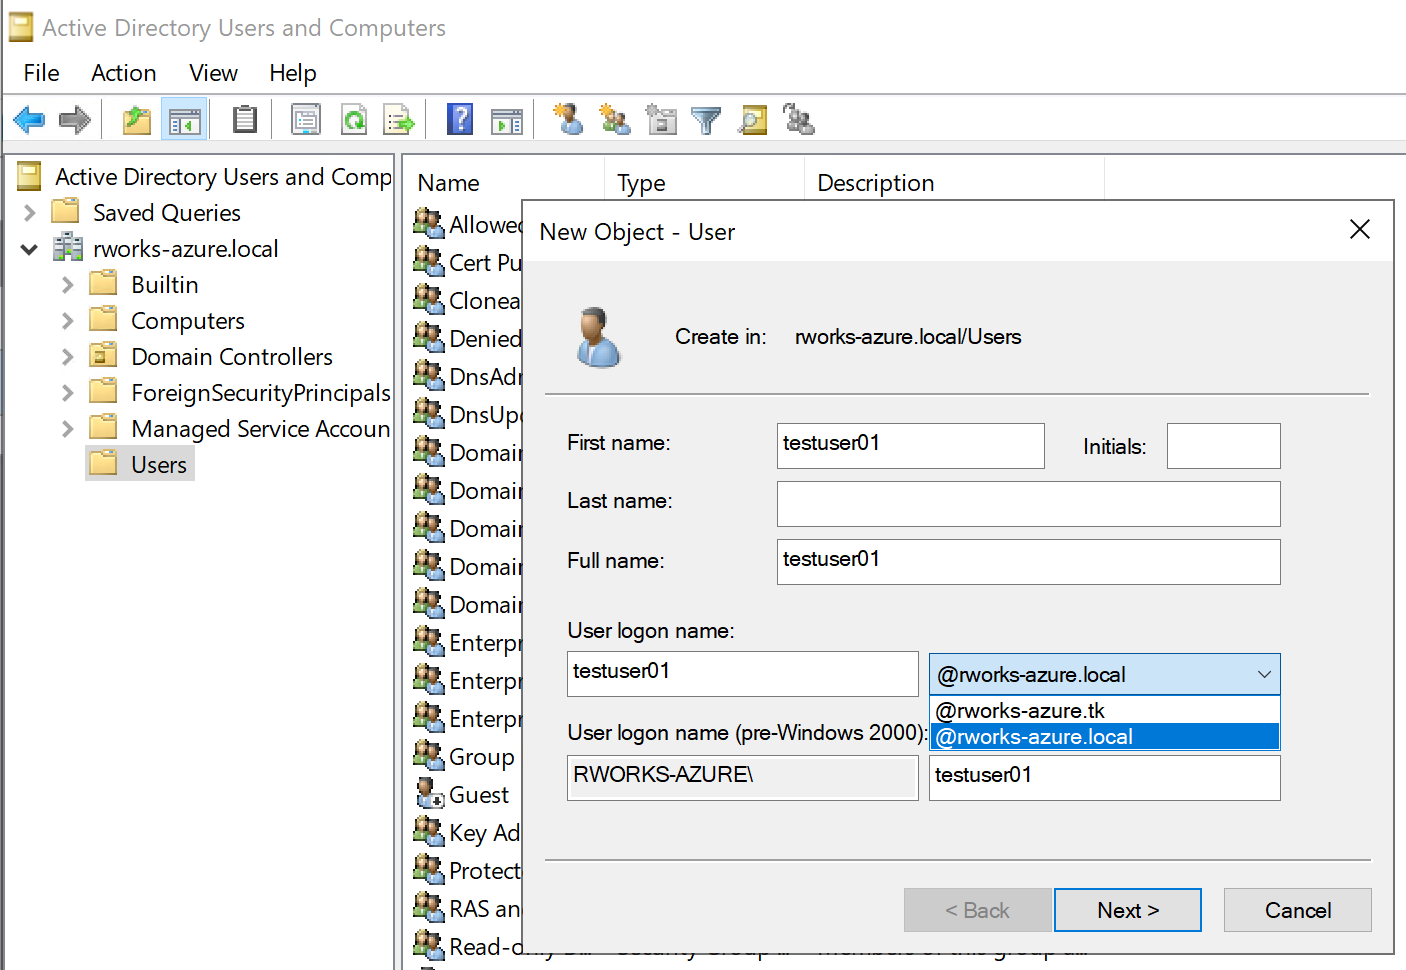Expand the Domain Controllers node
Screen dimensions: 1406x970
point(68,357)
